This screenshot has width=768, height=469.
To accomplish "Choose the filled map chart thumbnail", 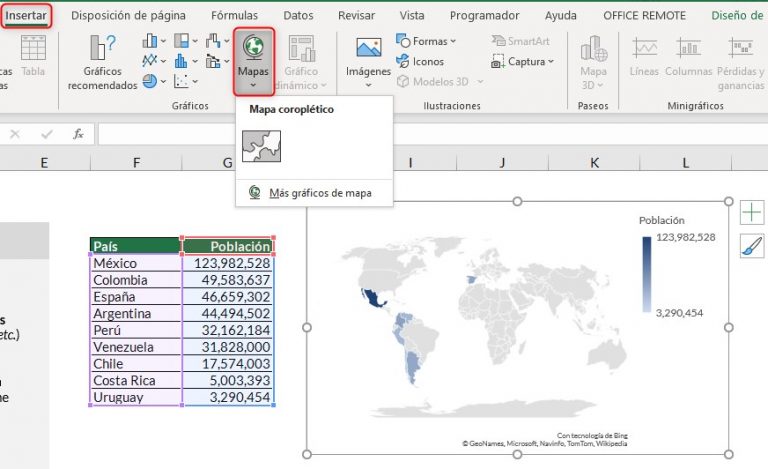I will point(262,146).
